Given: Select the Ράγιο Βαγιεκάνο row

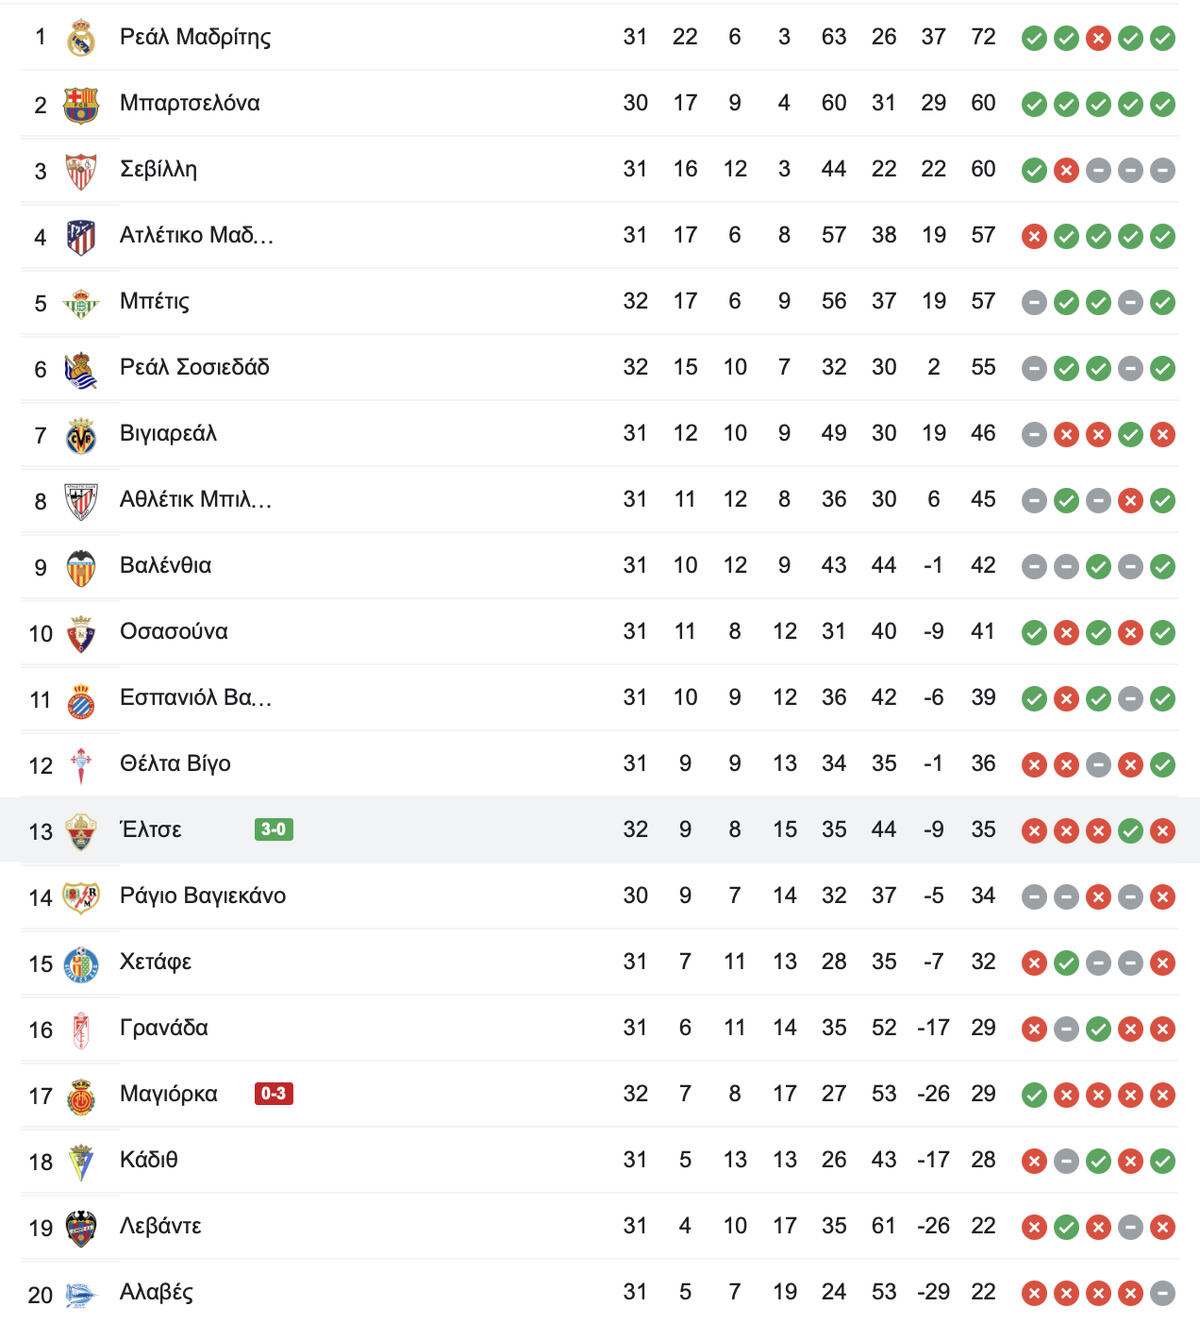Looking at the screenshot, I should pos(600,896).
